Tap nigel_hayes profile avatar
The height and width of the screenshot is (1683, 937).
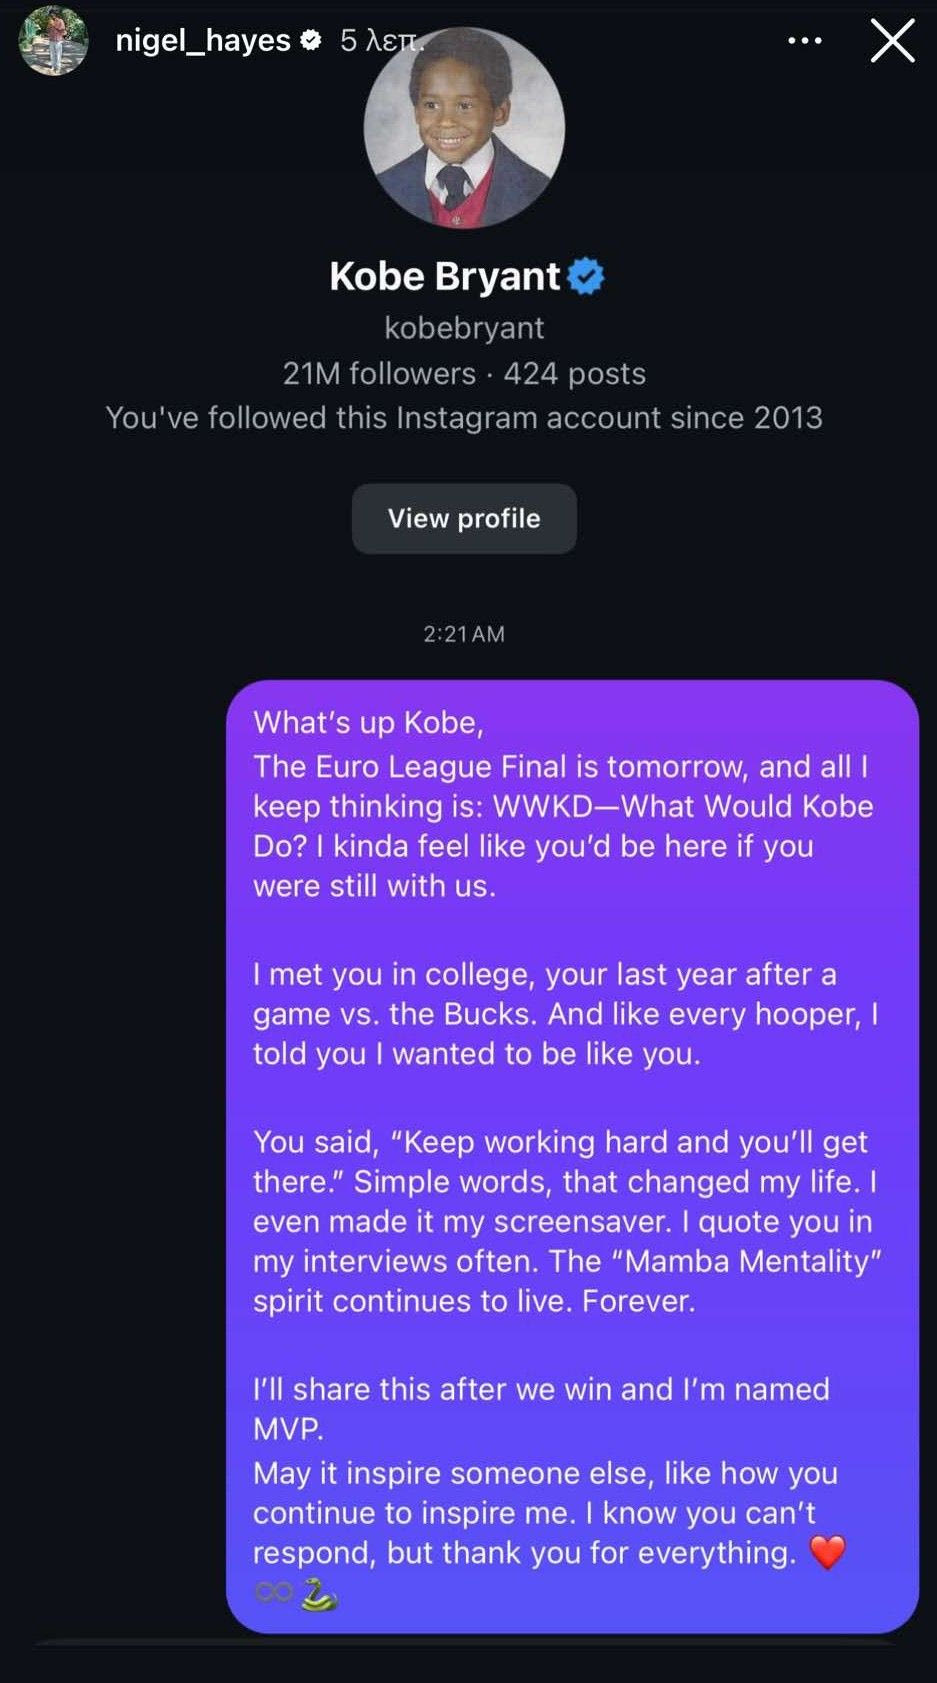click(x=54, y=41)
